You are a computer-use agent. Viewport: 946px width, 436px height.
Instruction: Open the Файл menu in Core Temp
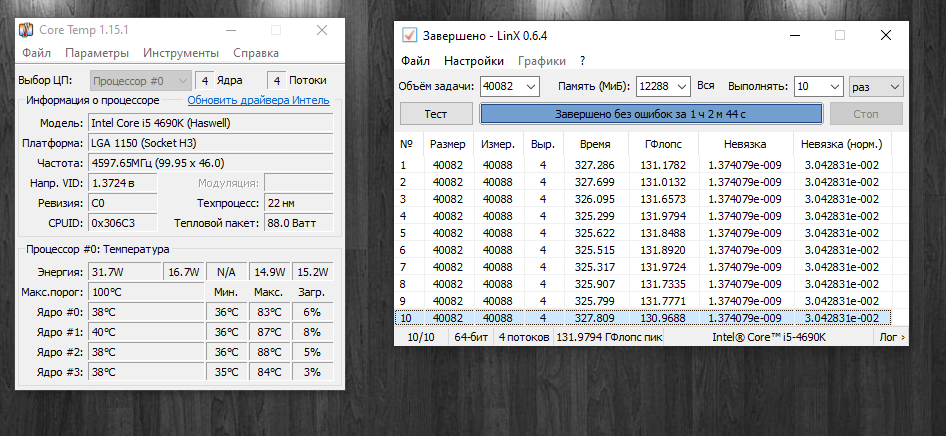point(36,53)
